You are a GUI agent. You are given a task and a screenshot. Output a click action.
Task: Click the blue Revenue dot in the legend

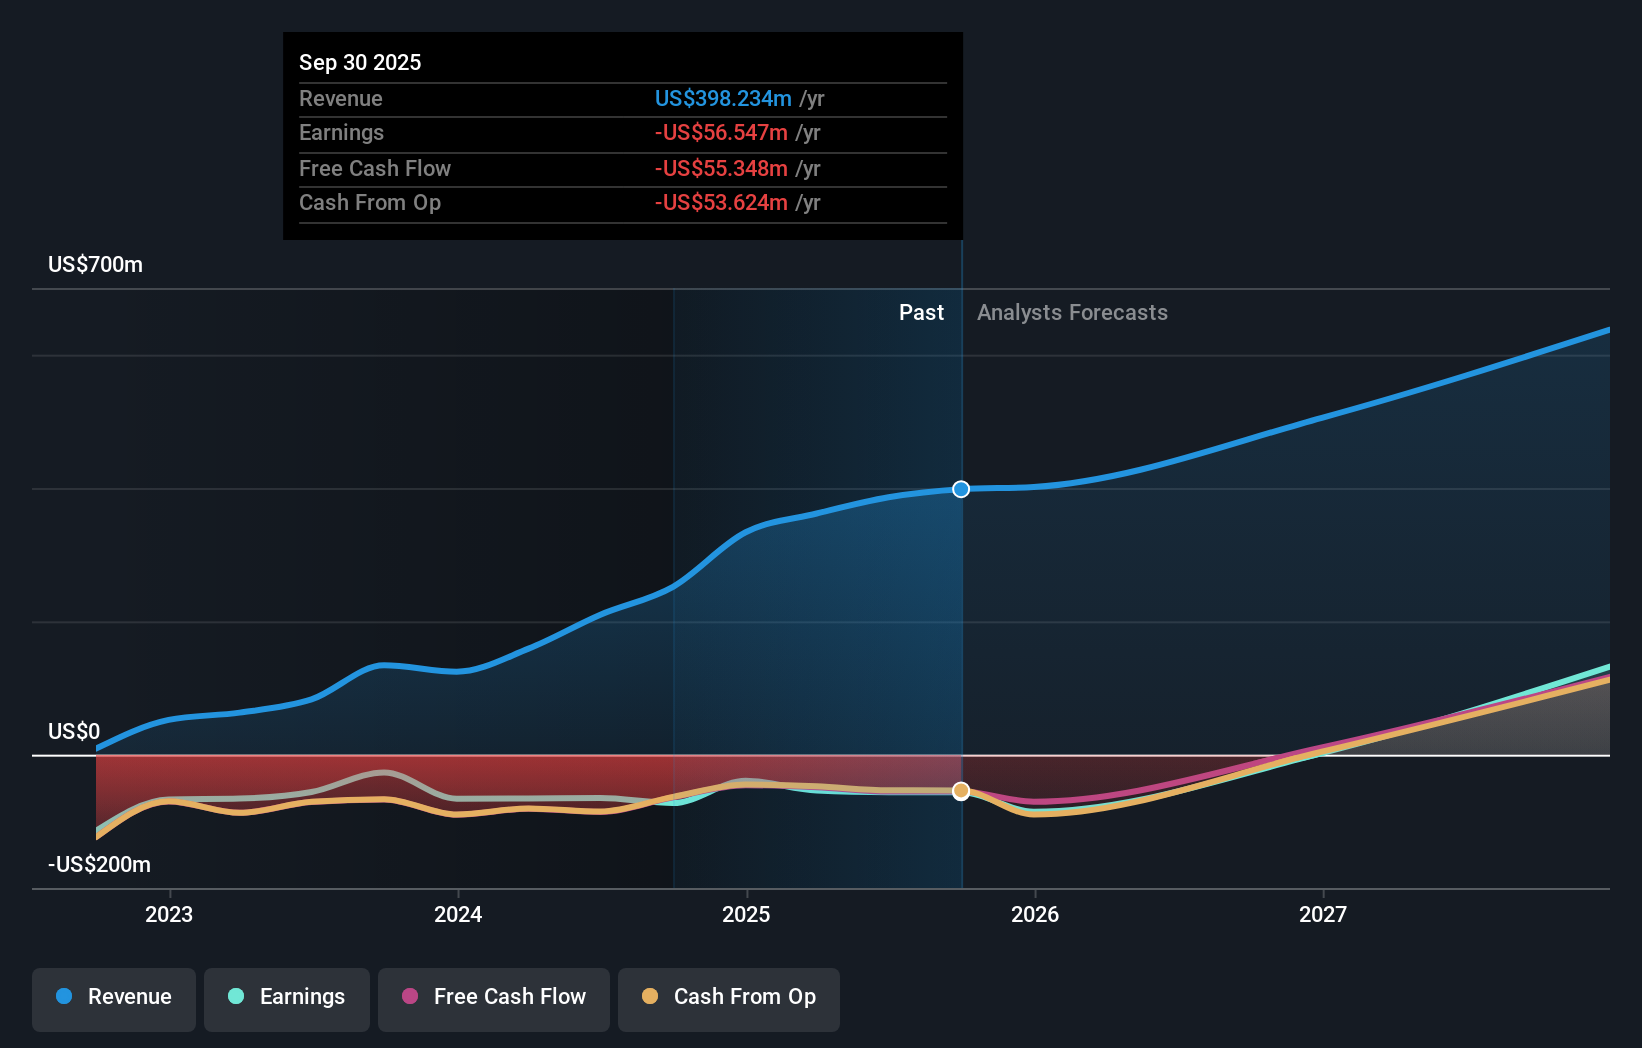(65, 998)
